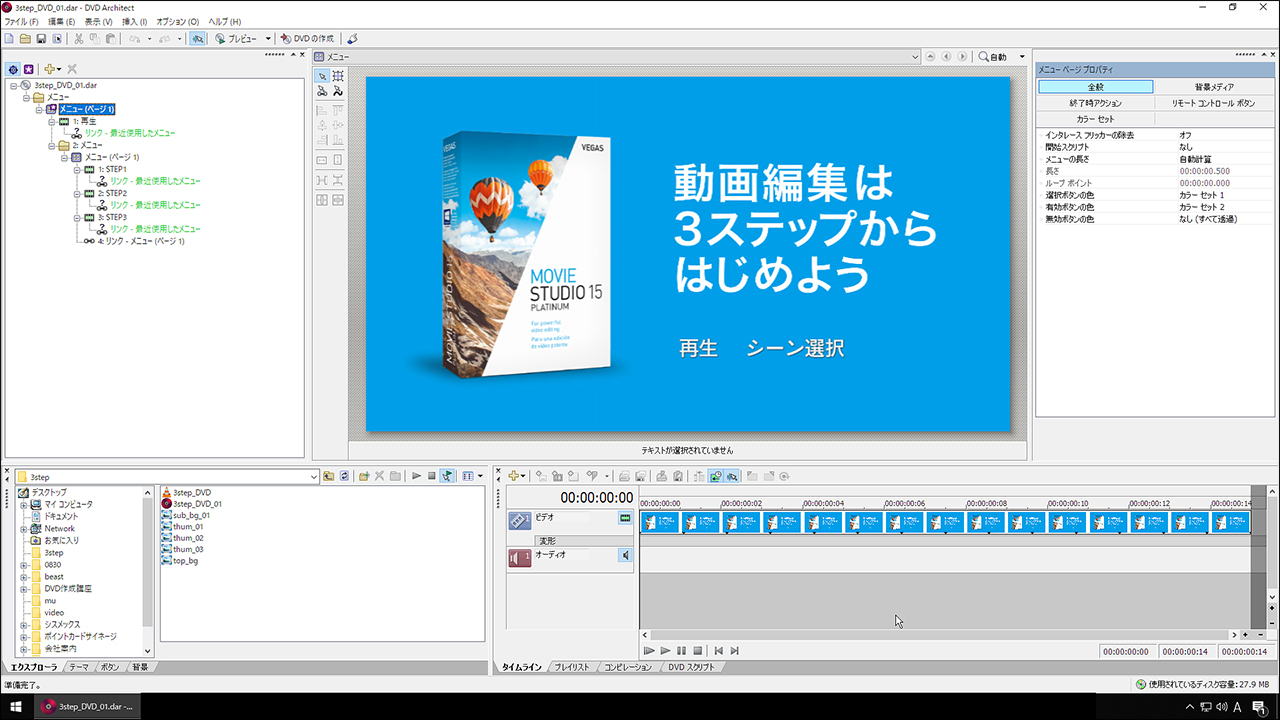Open the Preview dropdown arrow
This screenshot has width=1280, height=720.
268,38
